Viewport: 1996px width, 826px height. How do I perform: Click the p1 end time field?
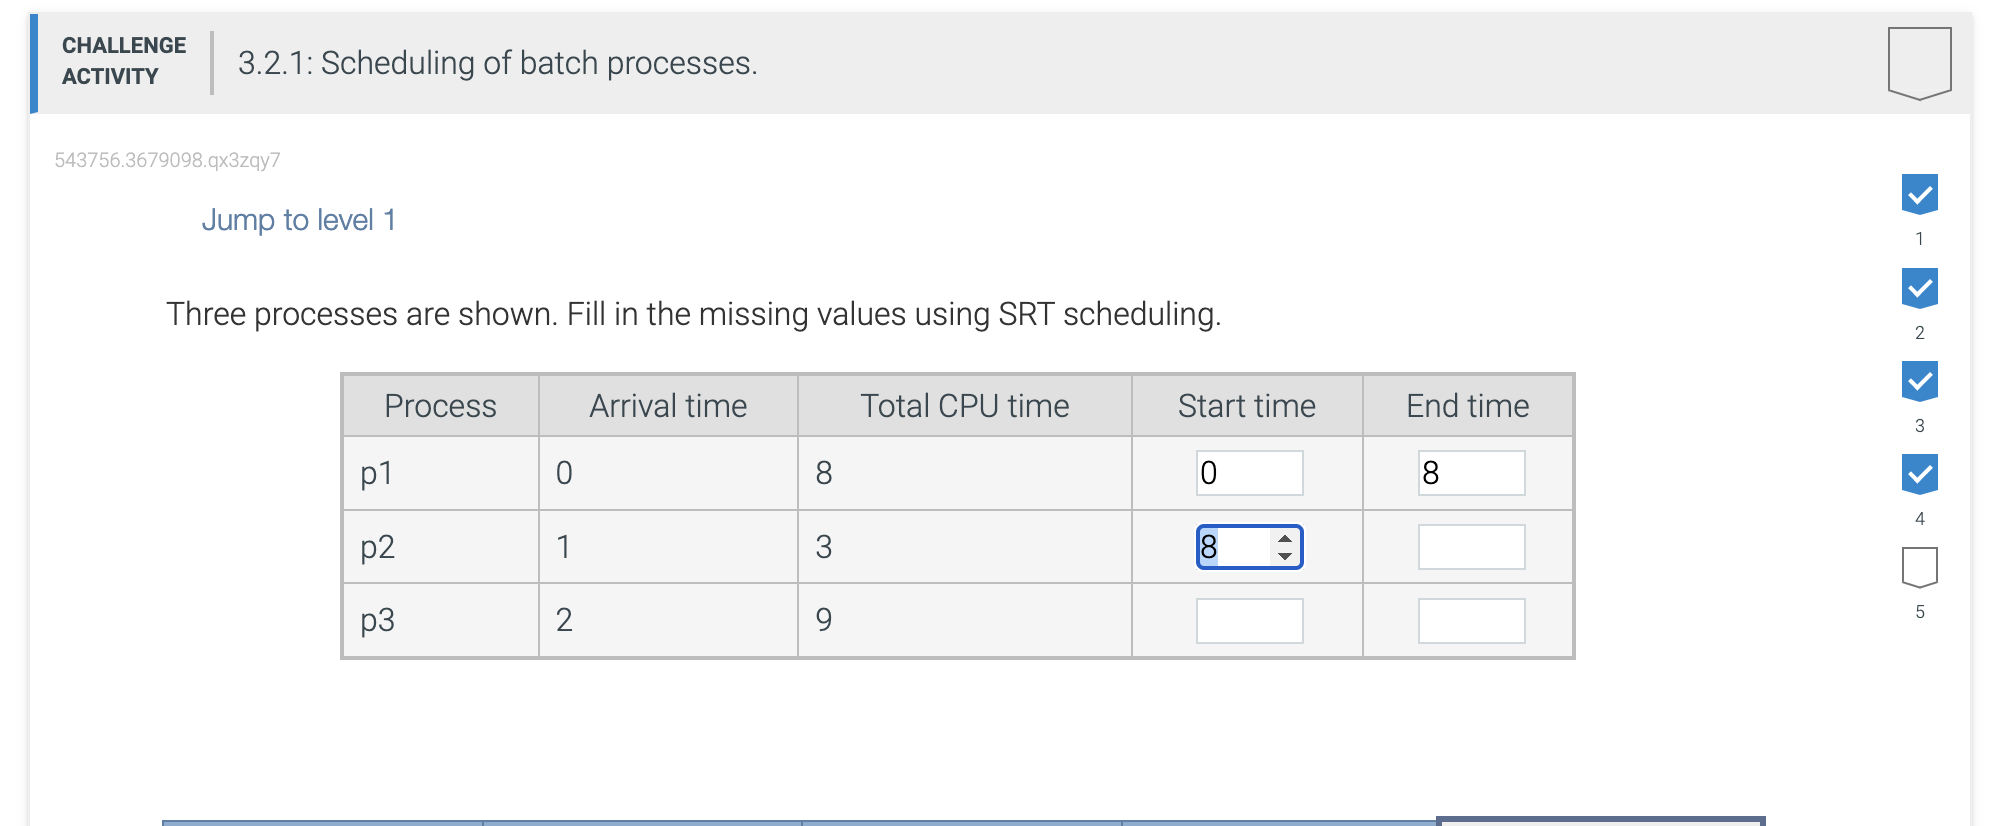coord(1471,473)
